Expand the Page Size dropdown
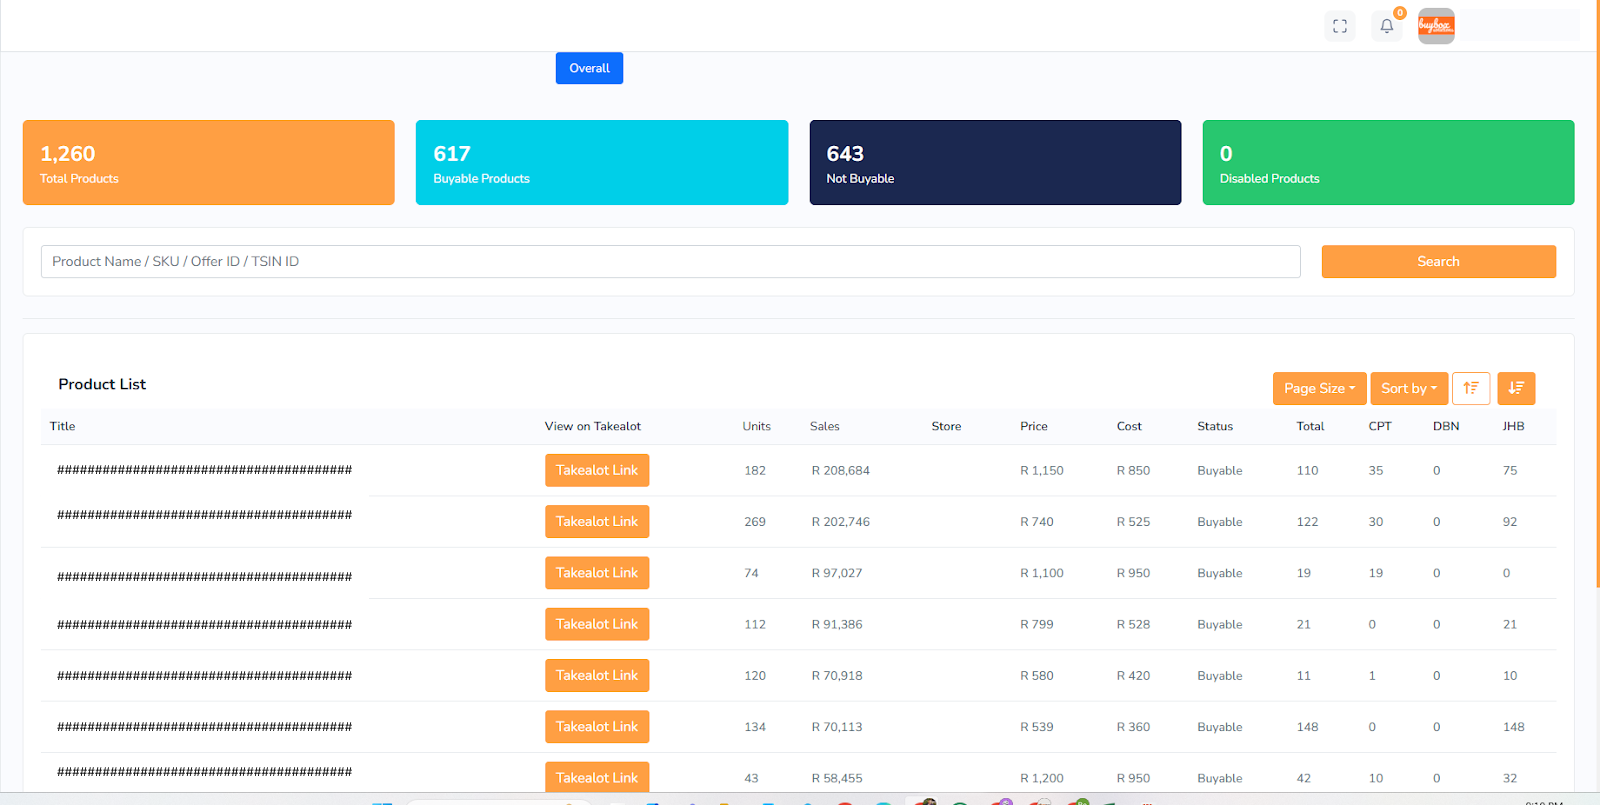The image size is (1600, 805). point(1319,388)
